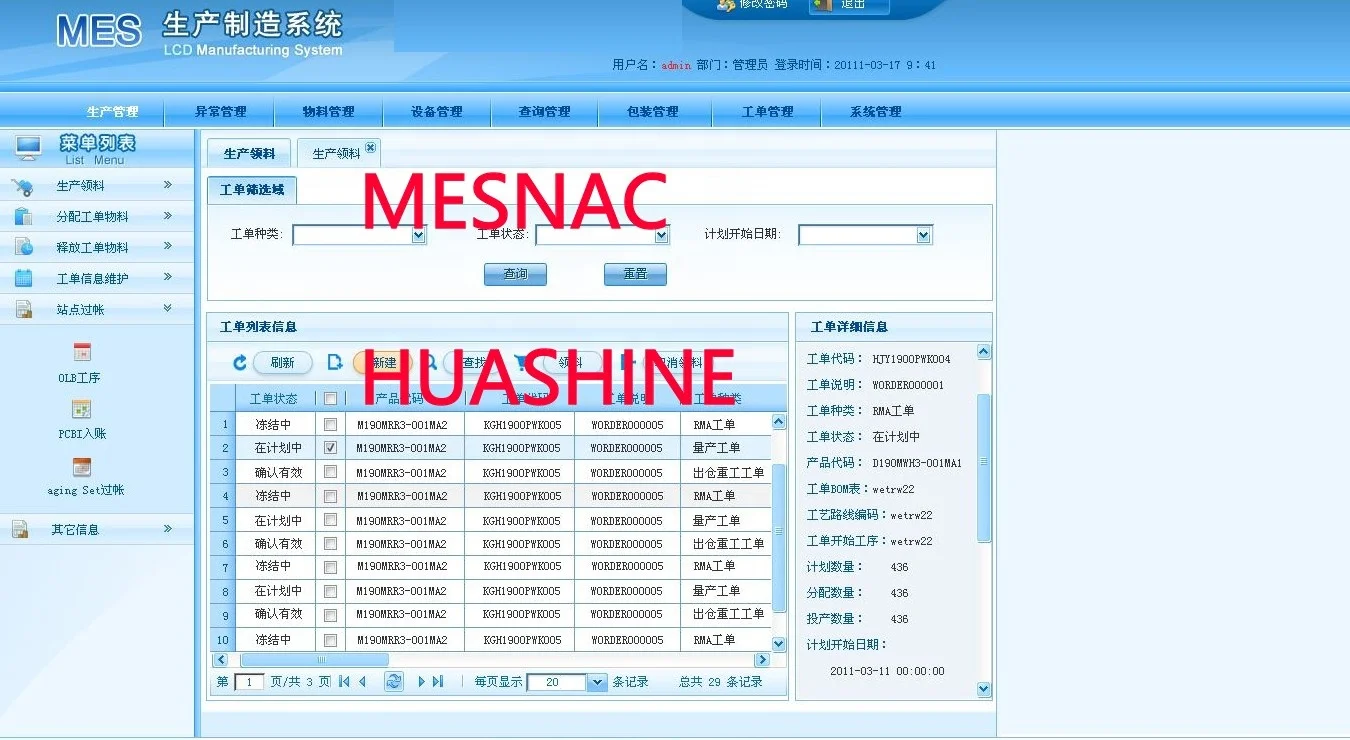Image resolution: width=1350 pixels, height=740 pixels.
Task: Collapse the 站点过帐 sidebar section chevron
Action: 168,308
